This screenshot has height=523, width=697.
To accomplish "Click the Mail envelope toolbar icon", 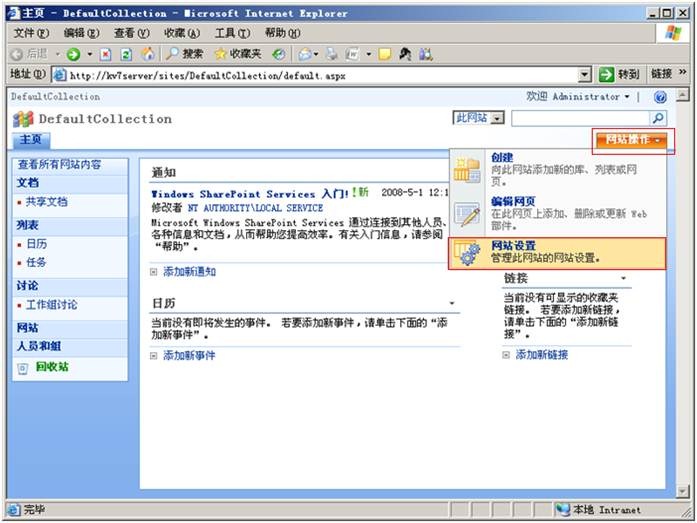I will point(305,54).
